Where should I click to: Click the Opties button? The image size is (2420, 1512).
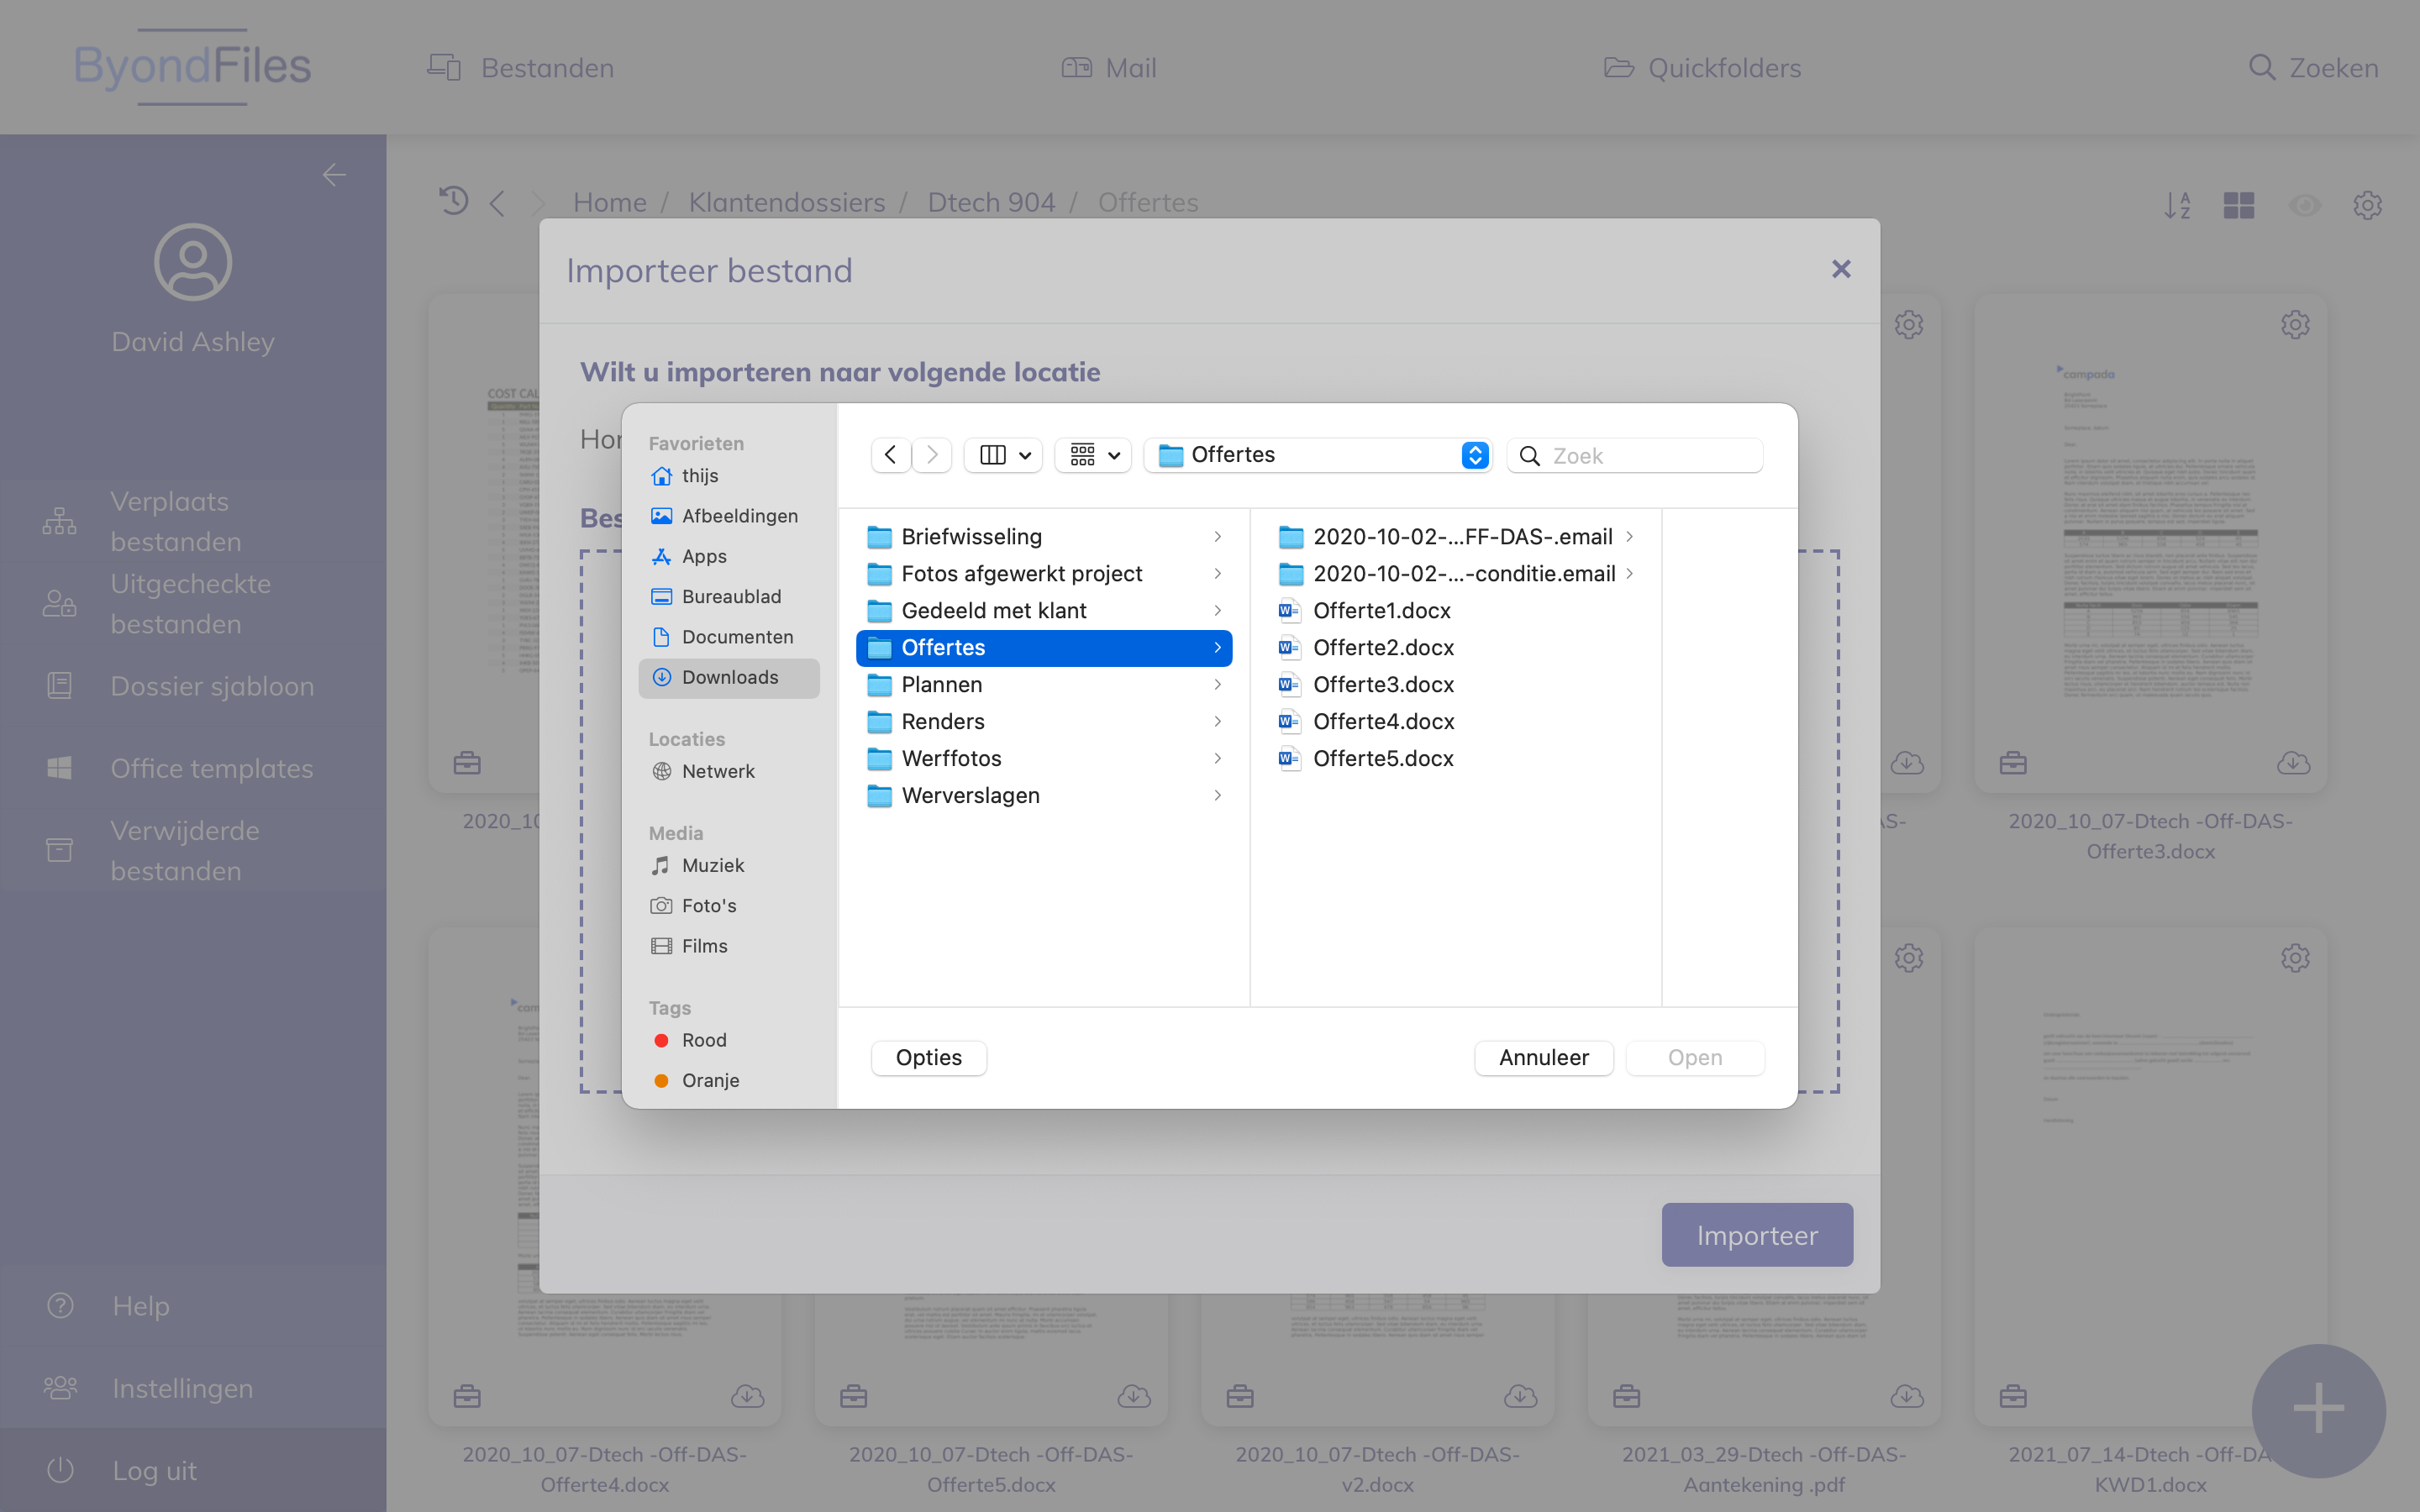click(x=928, y=1057)
